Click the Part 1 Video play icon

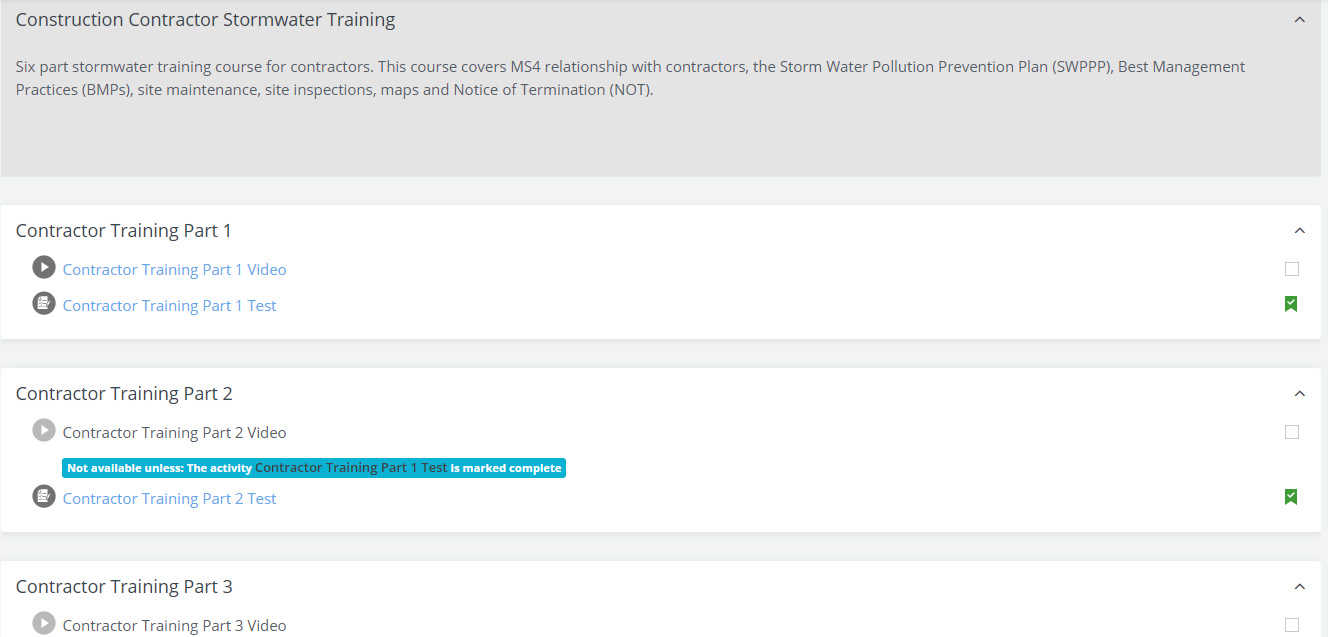(x=44, y=268)
